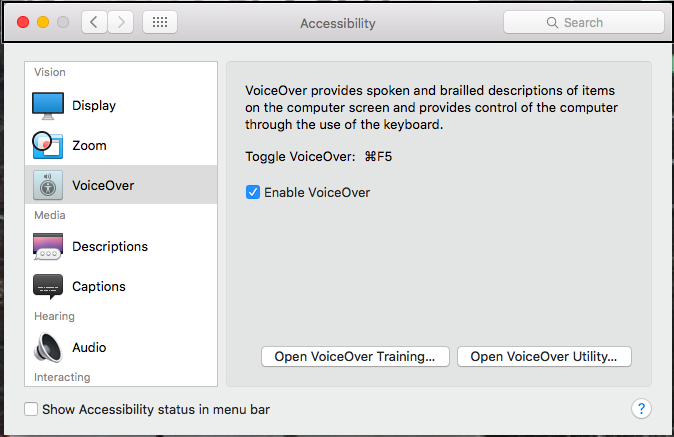Disable the Enable VoiceOver checkbox
This screenshot has height=437, width=674.
coord(253,192)
